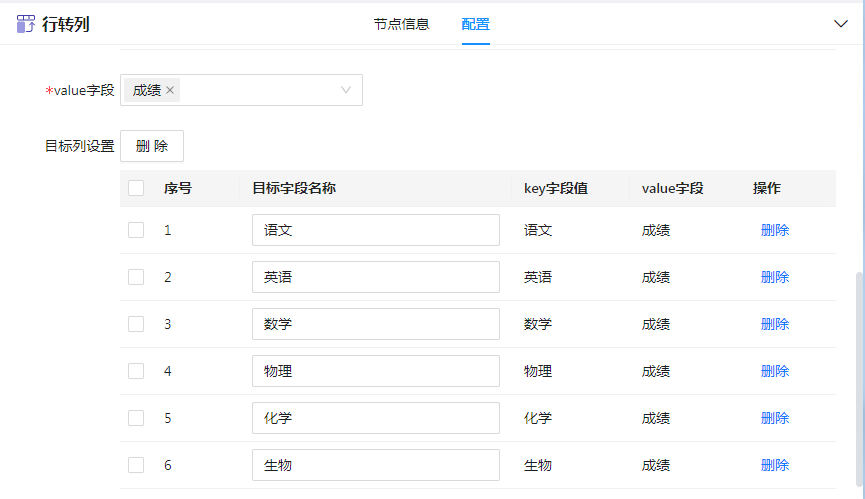Screen dimensions: 865x499
Task: Focus the 英语 target field name input
Action: coord(375,277)
